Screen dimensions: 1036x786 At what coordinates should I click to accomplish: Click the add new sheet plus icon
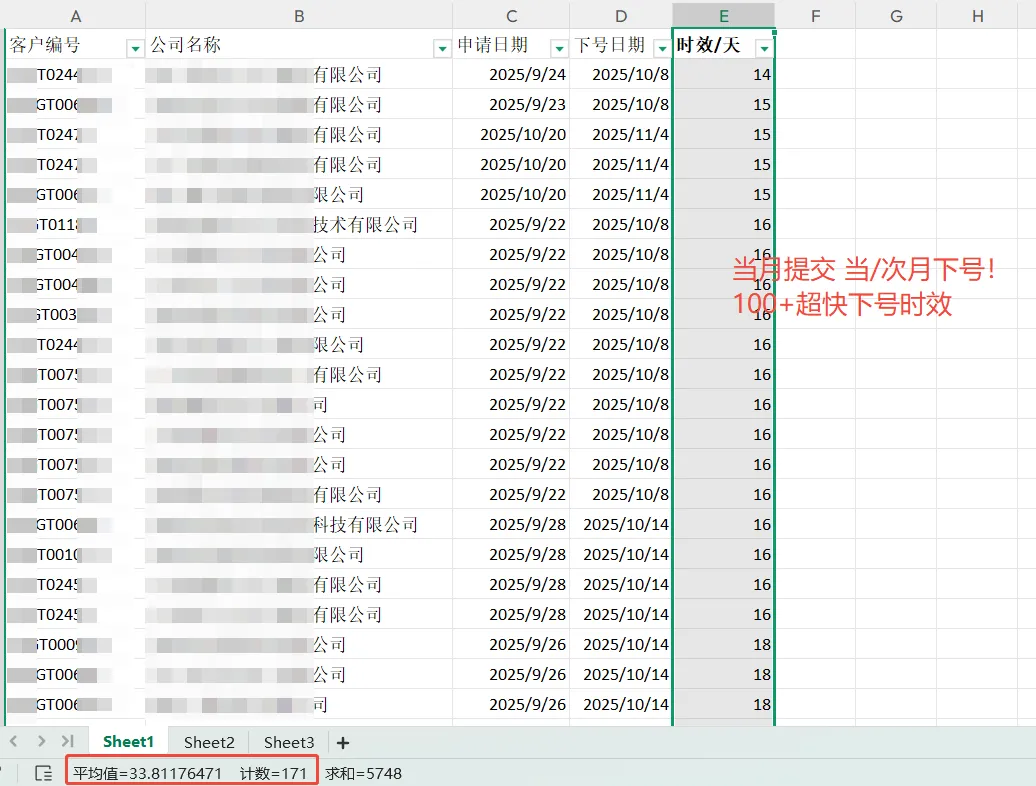(x=343, y=743)
